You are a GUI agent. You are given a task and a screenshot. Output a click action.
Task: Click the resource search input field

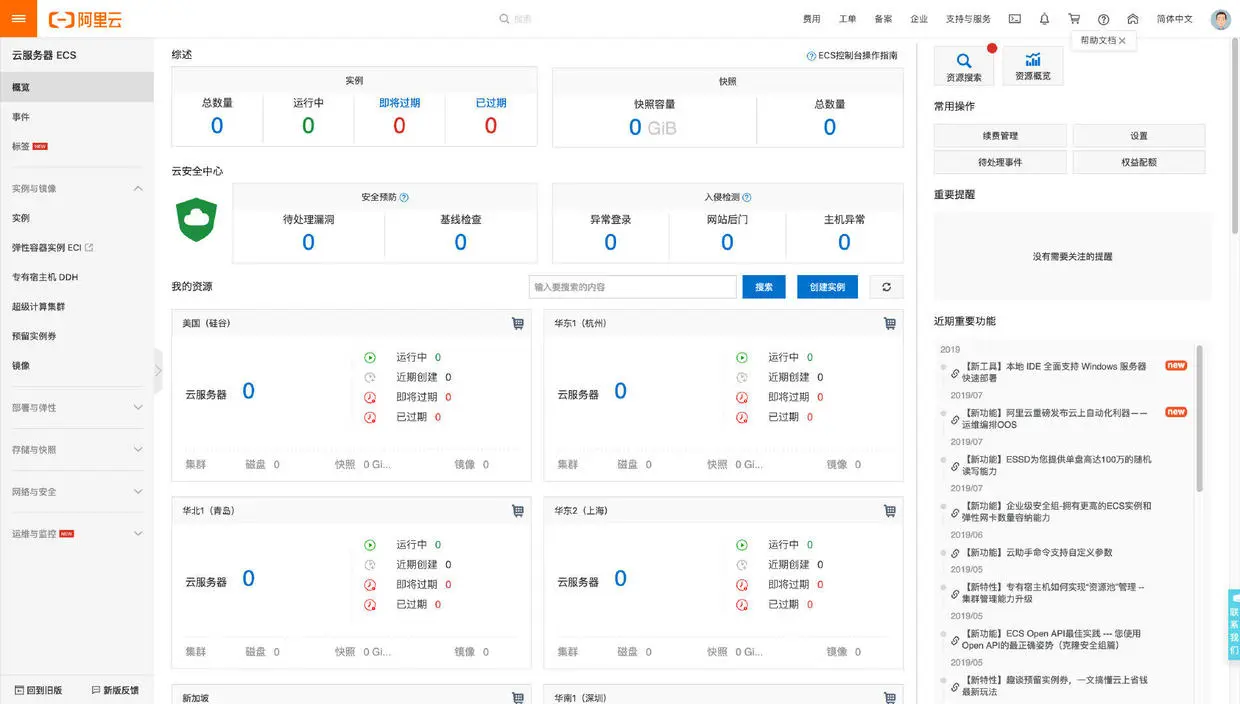click(633, 287)
